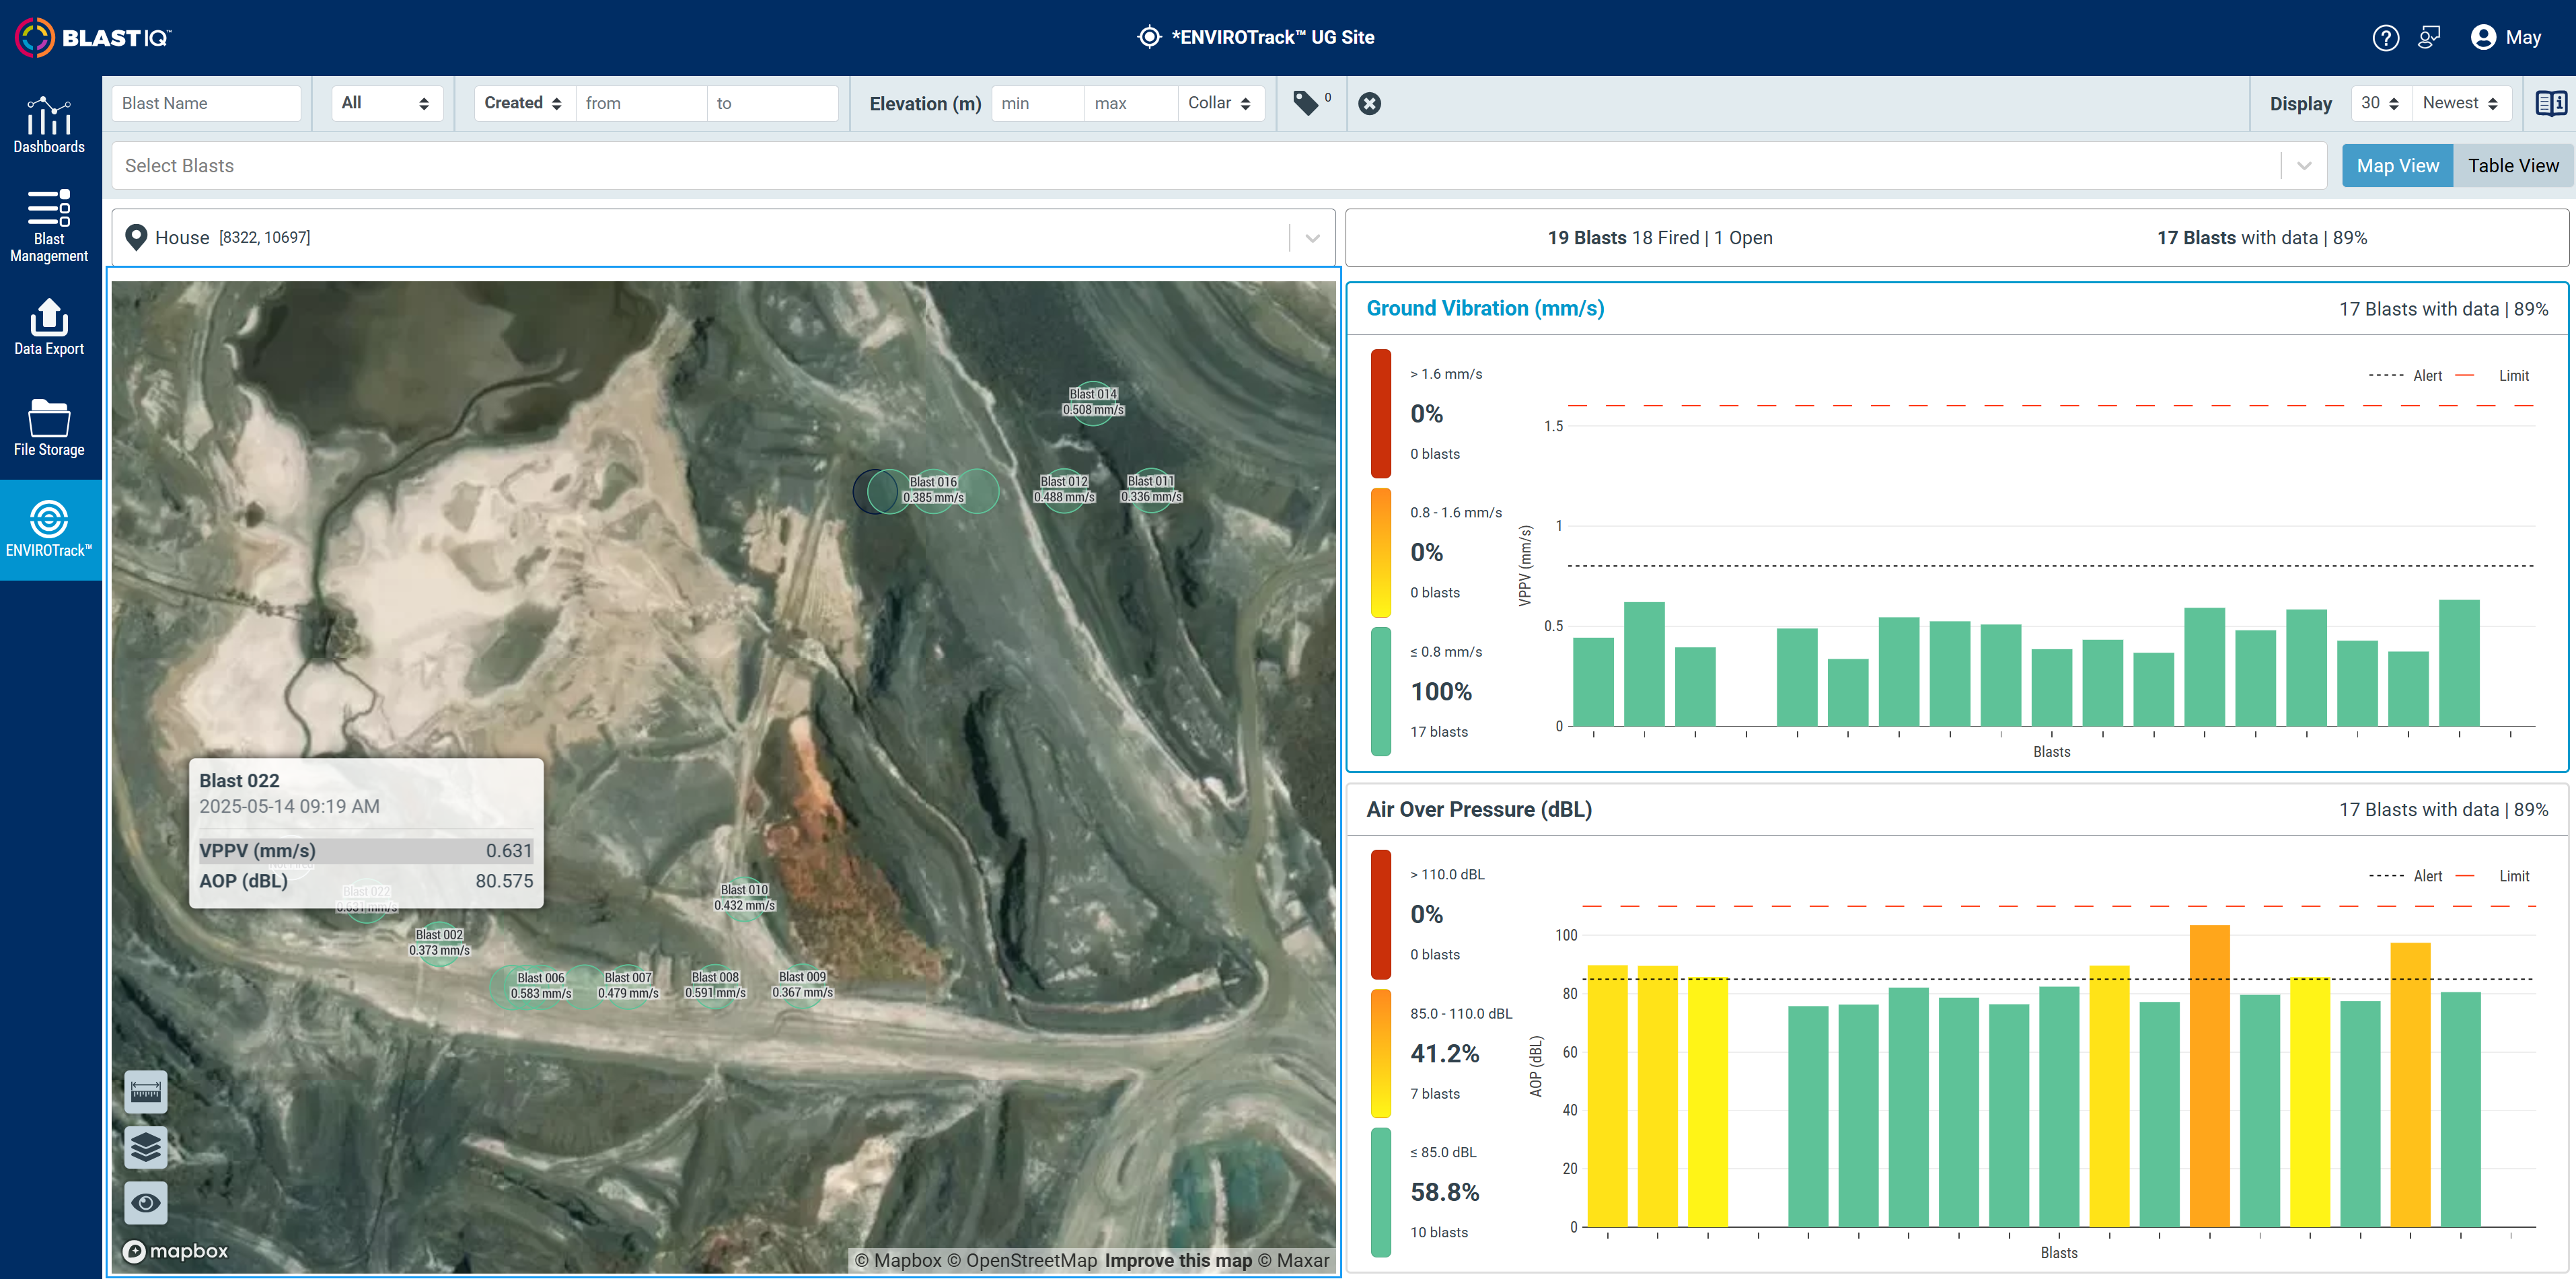Toggle Alert legend in Air Over Pressure chart
This screenshot has width=2576, height=1279.
[x=2406, y=876]
